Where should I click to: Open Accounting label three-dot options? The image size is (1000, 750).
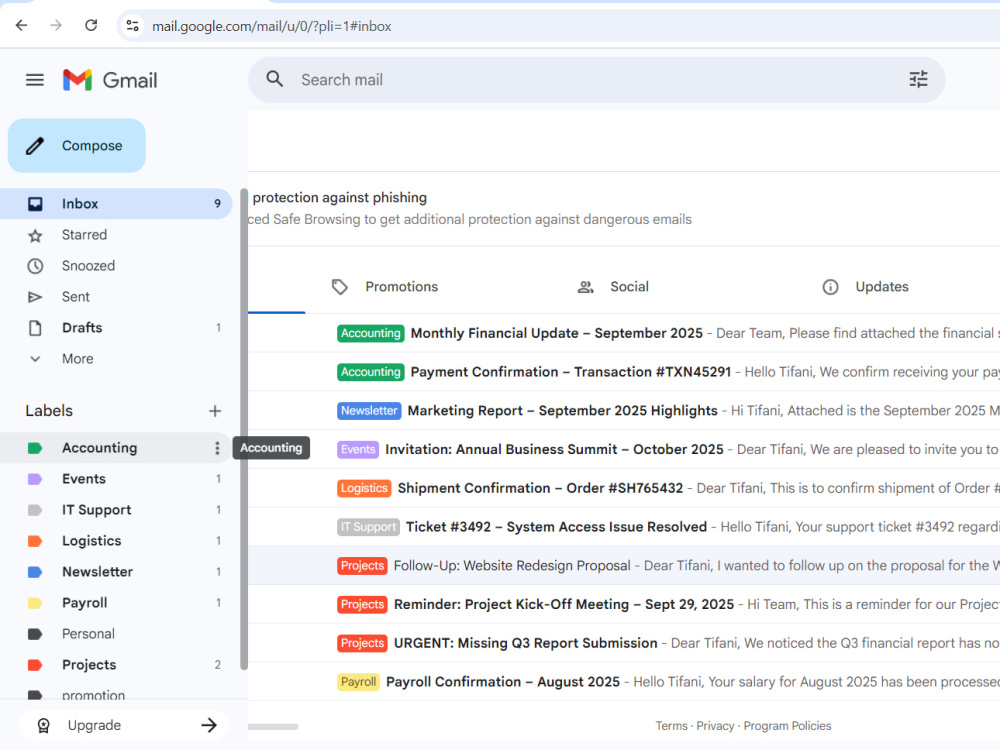coord(217,448)
